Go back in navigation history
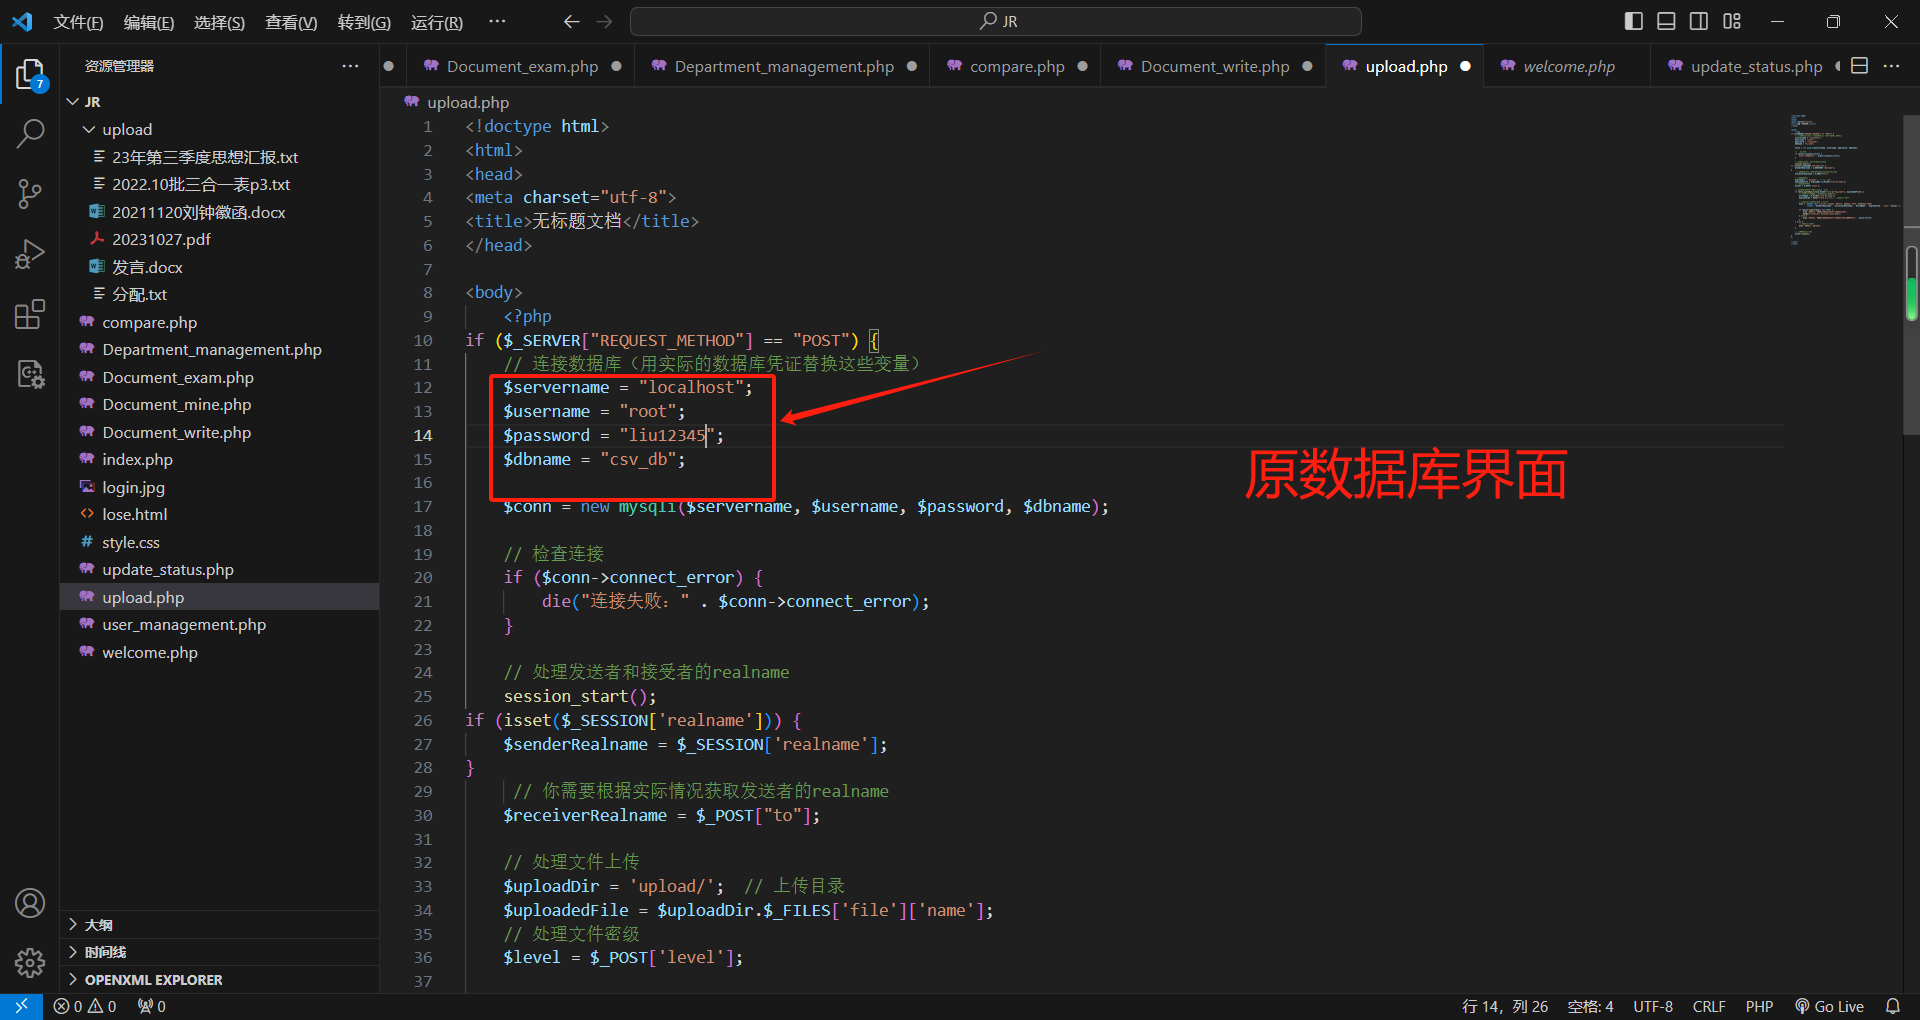The height and width of the screenshot is (1020, 1920). click(x=571, y=21)
